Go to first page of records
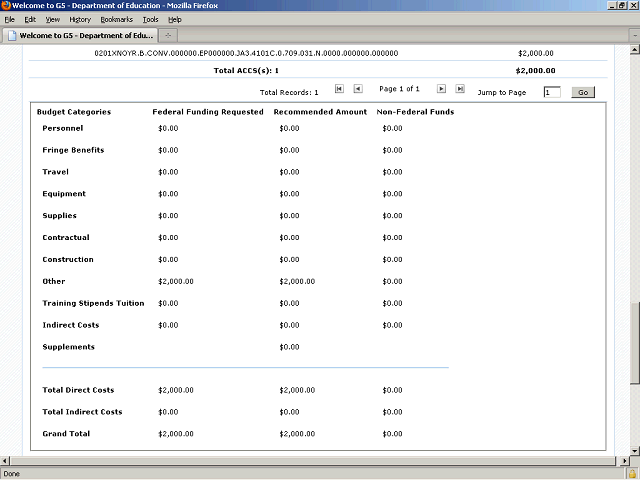640x480 pixels. [x=340, y=90]
